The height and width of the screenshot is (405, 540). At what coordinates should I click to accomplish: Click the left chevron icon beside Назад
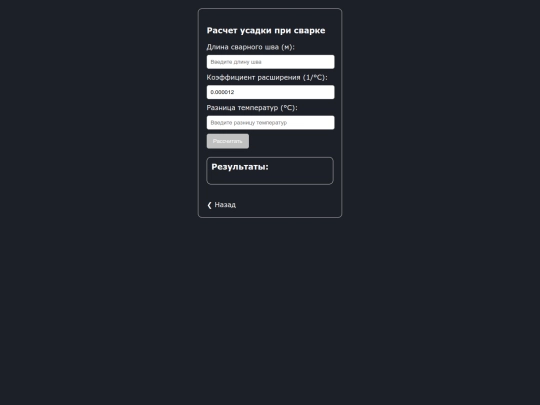click(209, 205)
